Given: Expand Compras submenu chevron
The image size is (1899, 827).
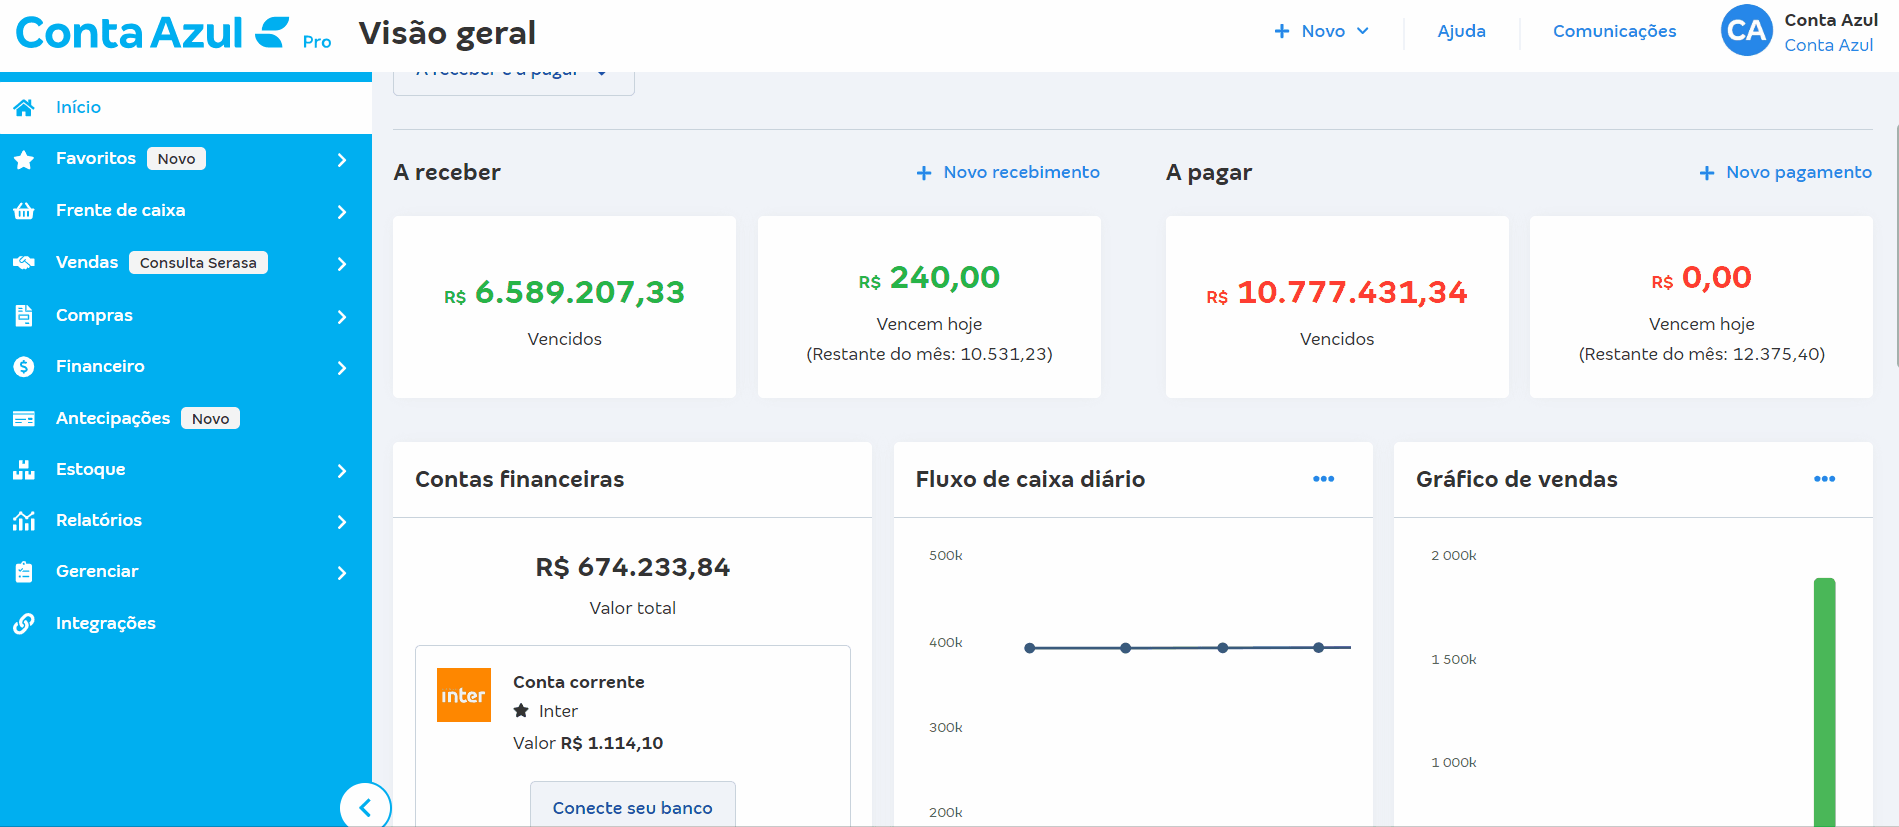Looking at the screenshot, I should 342,317.
